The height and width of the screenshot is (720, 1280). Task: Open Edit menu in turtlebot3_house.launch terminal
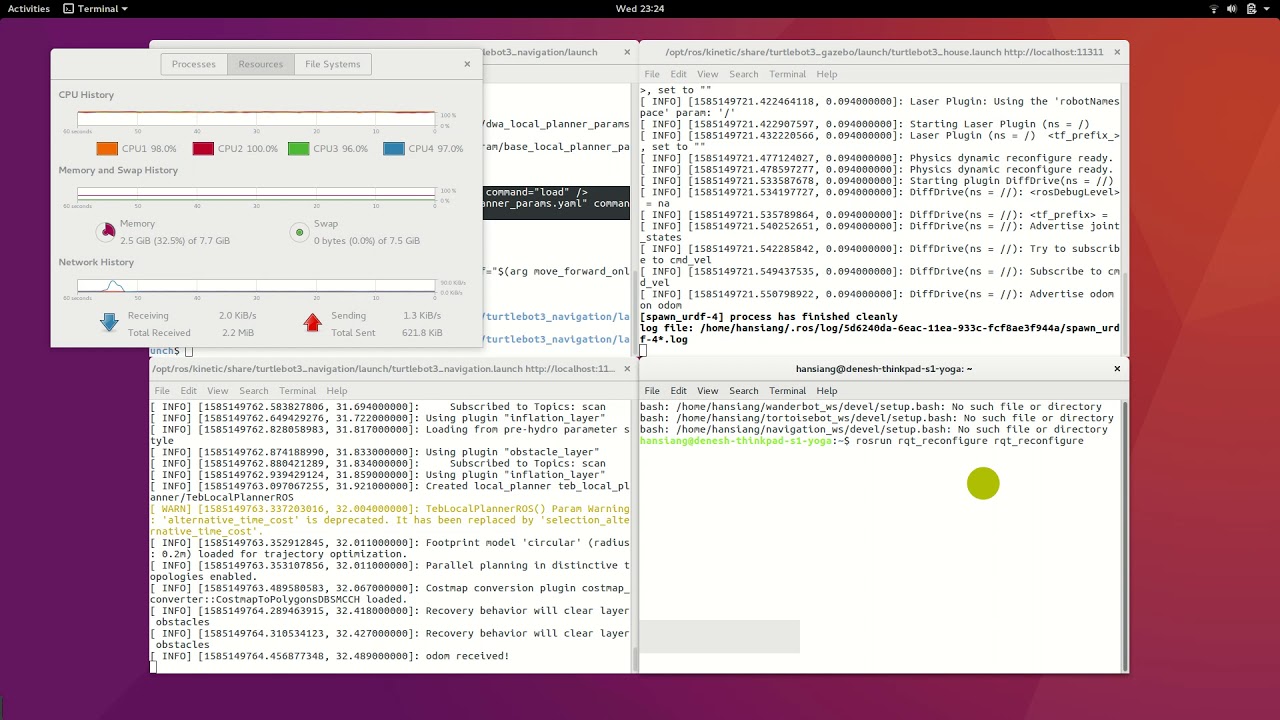pos(678,74)
